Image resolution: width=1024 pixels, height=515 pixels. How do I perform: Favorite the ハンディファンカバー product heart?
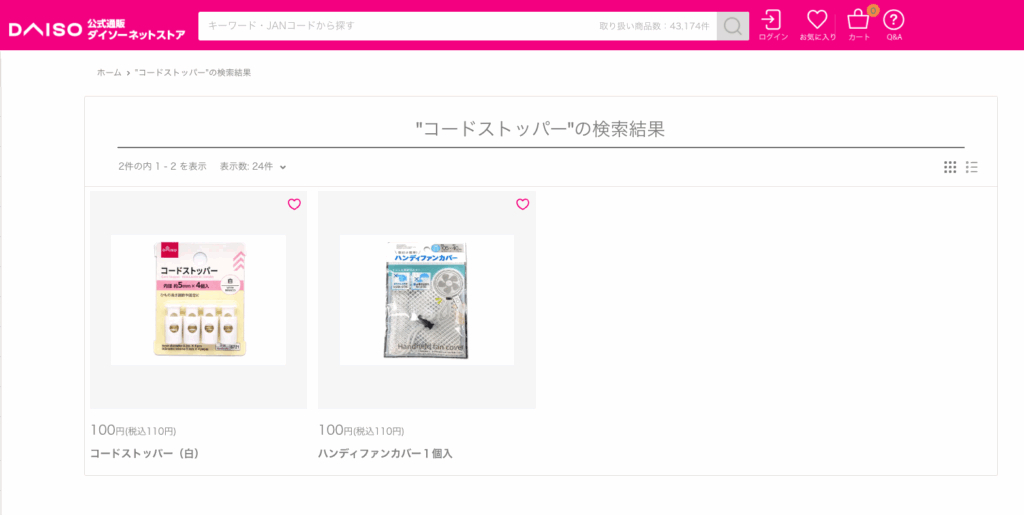coord(522,204)
